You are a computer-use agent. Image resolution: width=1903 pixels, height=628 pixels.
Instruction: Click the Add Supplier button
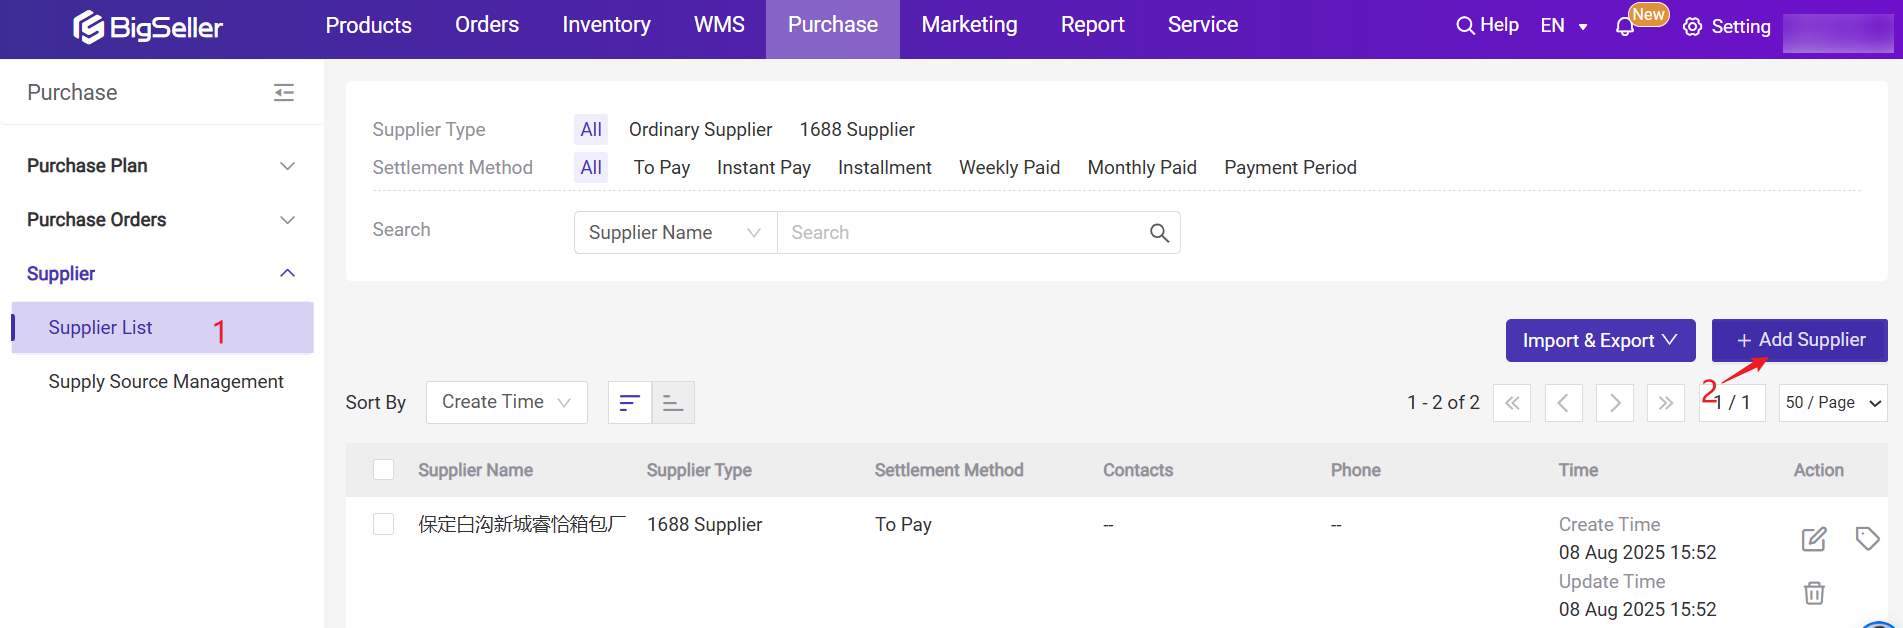(1799, 340)
